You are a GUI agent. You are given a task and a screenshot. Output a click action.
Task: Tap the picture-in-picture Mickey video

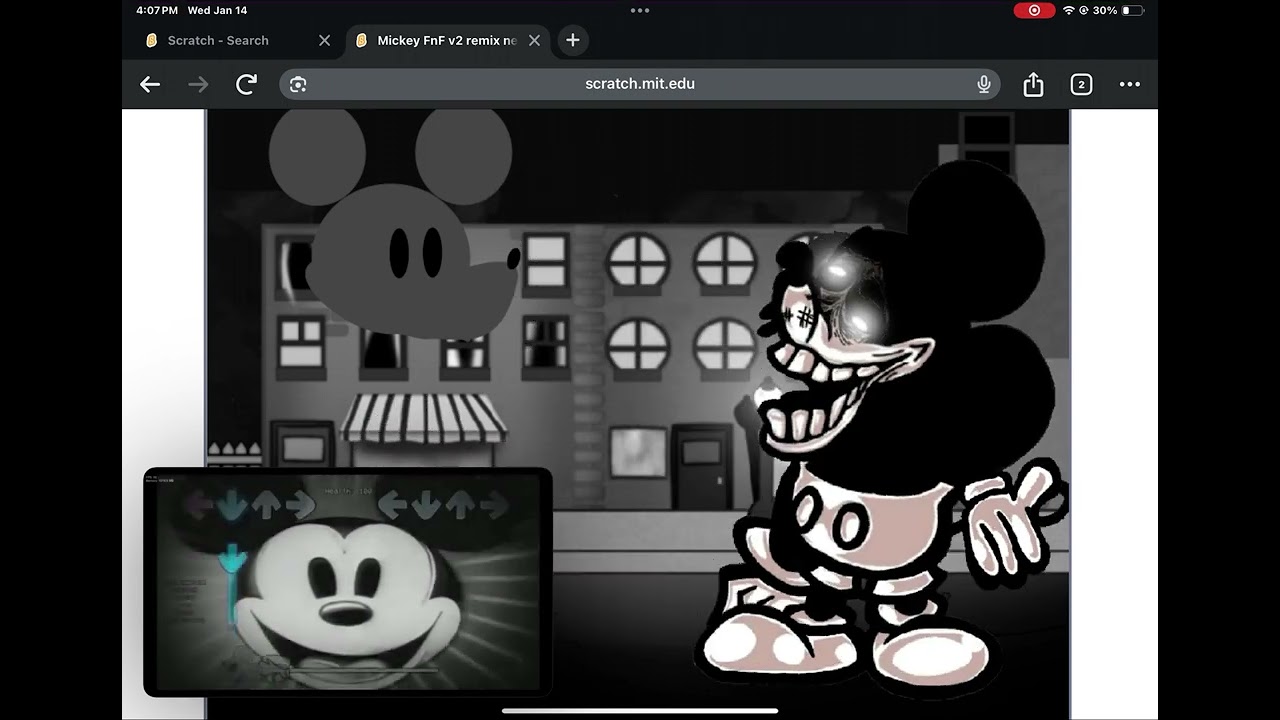(x=348, y=581)
